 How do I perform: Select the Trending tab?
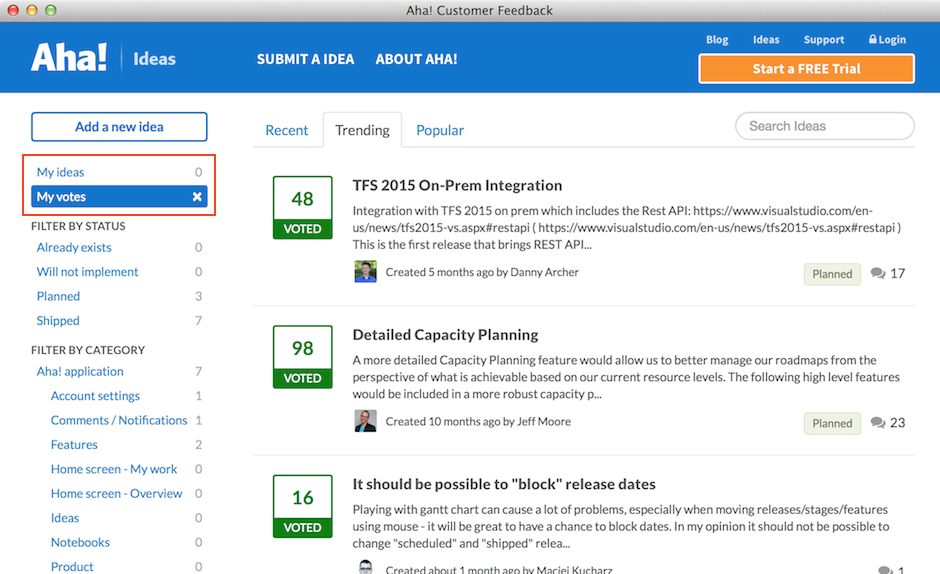362,130
